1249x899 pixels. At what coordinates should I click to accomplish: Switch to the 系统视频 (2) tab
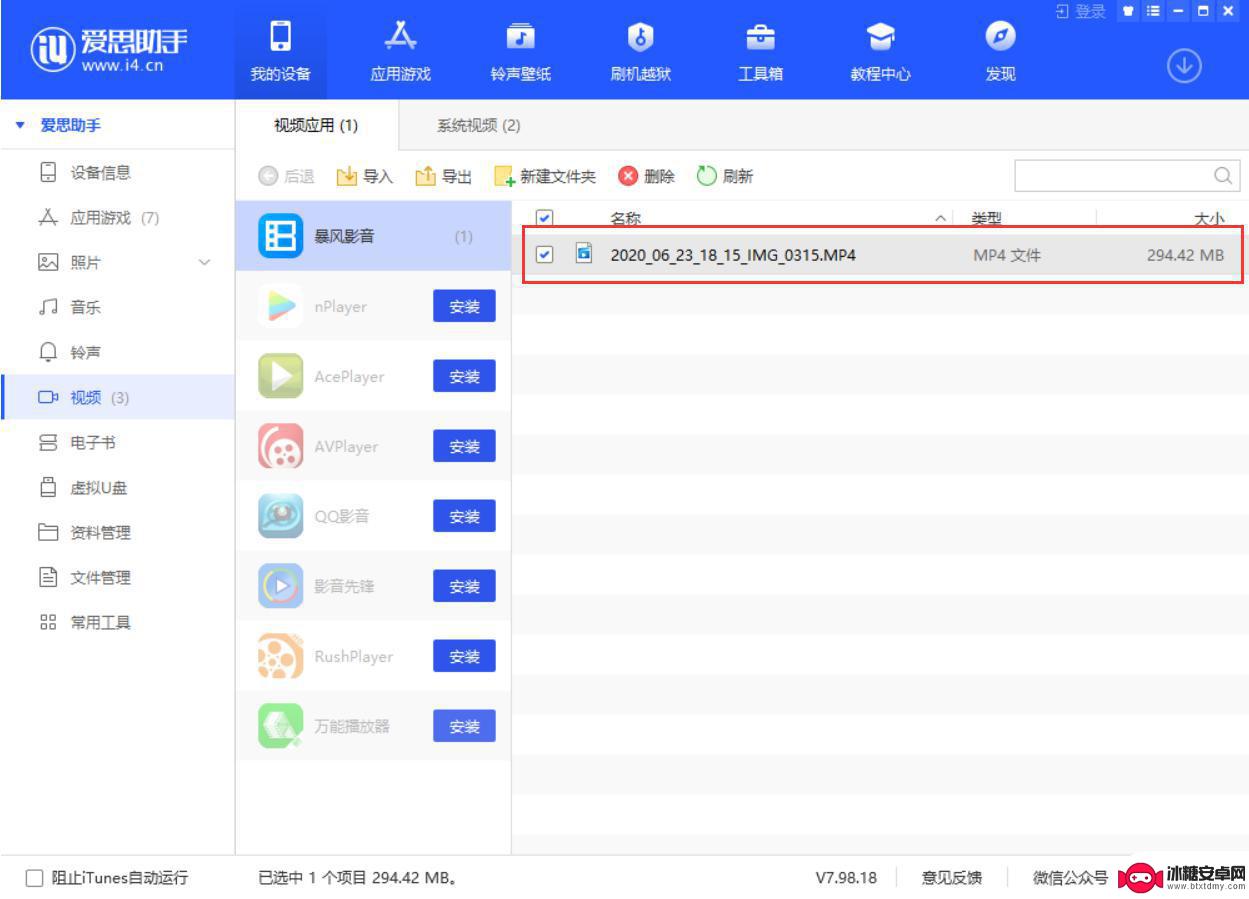coord(478,125)
